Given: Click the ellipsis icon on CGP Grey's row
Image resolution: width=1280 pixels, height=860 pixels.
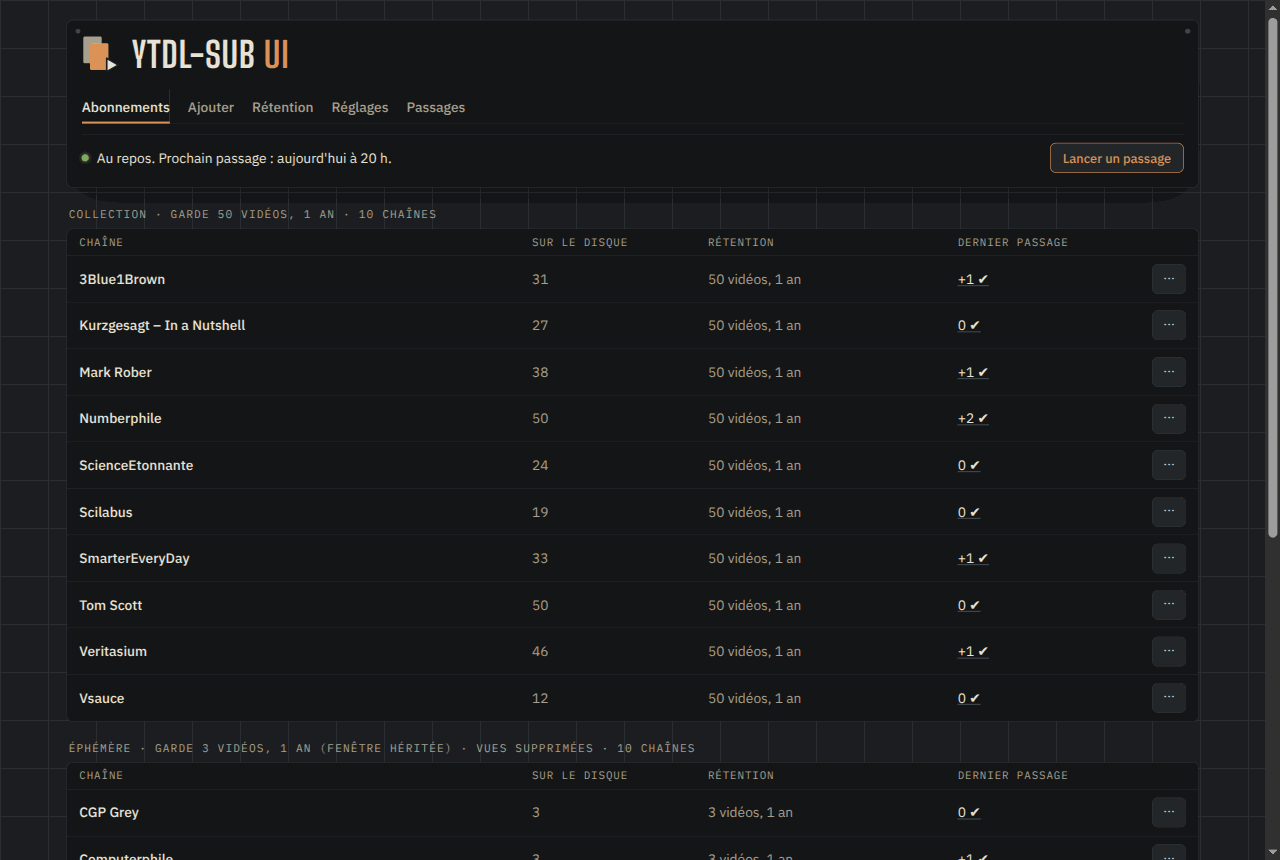Looking at the screenshot, I should [x=1169, y=812].
